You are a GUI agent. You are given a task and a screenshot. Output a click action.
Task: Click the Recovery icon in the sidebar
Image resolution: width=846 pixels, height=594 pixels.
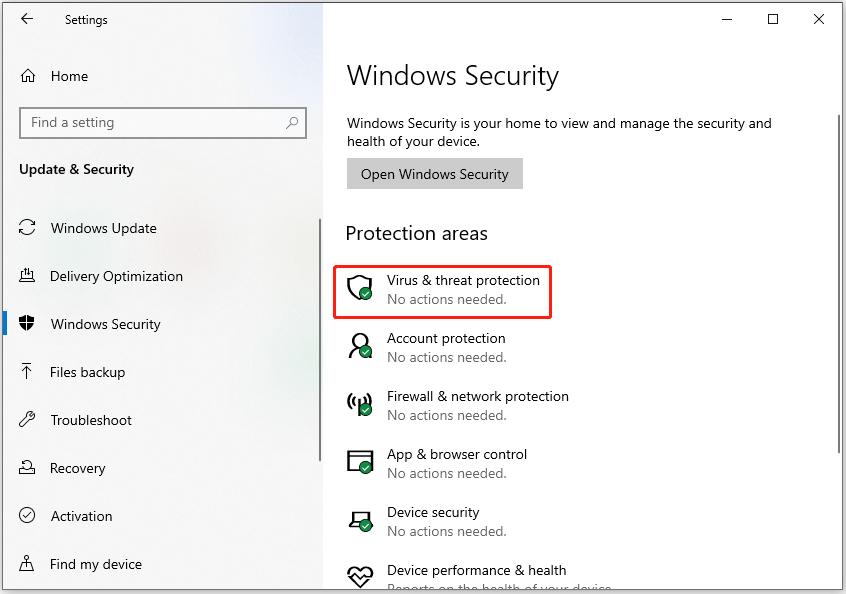point(27,468)
